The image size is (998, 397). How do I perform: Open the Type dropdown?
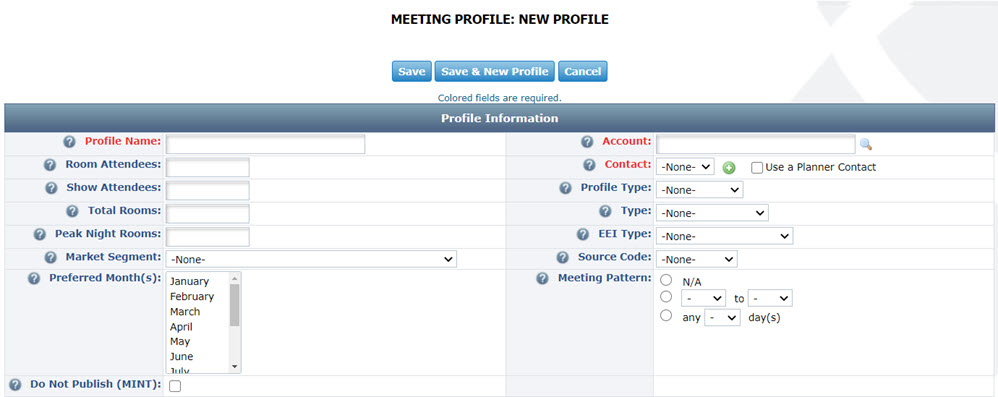tap(712, 212)
